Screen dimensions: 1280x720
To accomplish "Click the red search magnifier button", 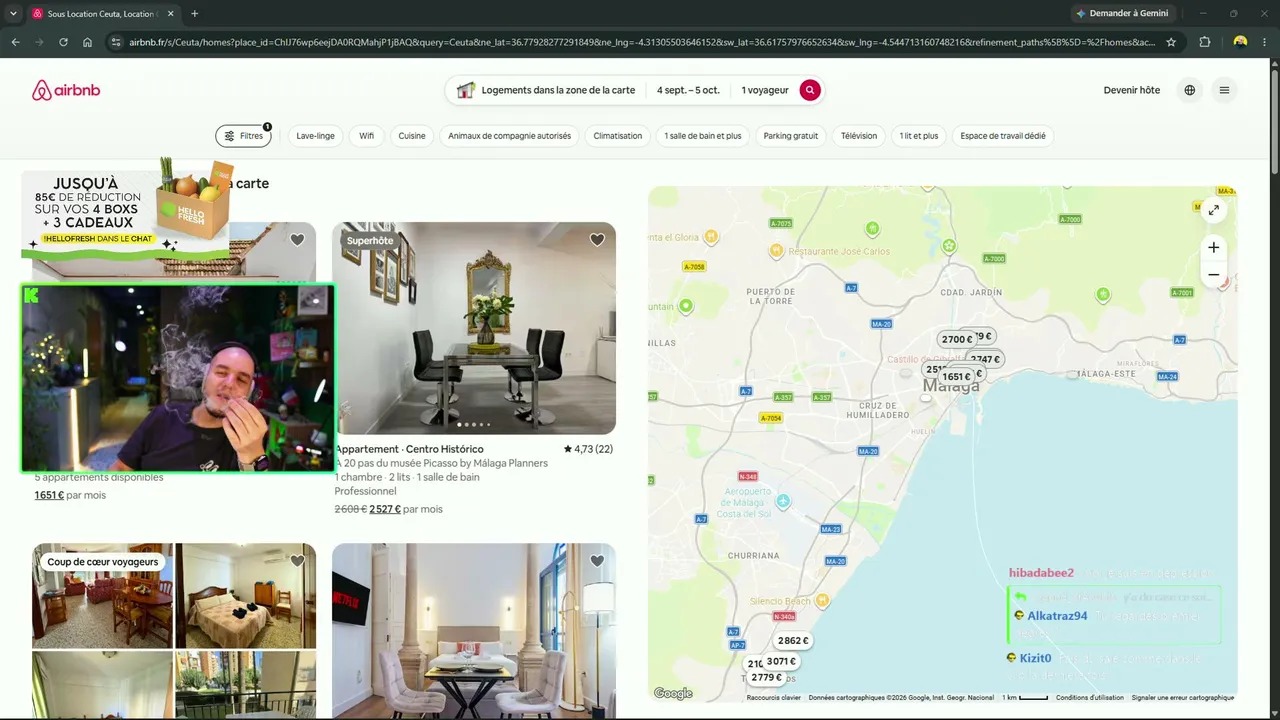I will pyautogui.click(x=810, y=90).
